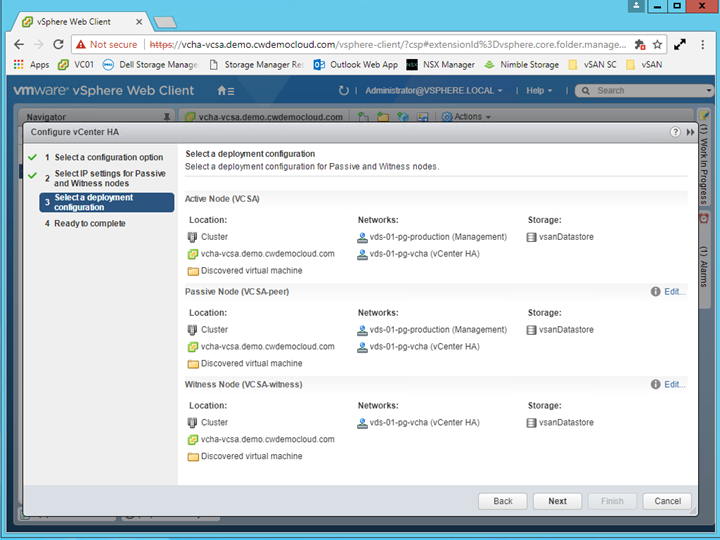Go forward in browser history
The image size is (720, 540).
(x=39, y=45)
